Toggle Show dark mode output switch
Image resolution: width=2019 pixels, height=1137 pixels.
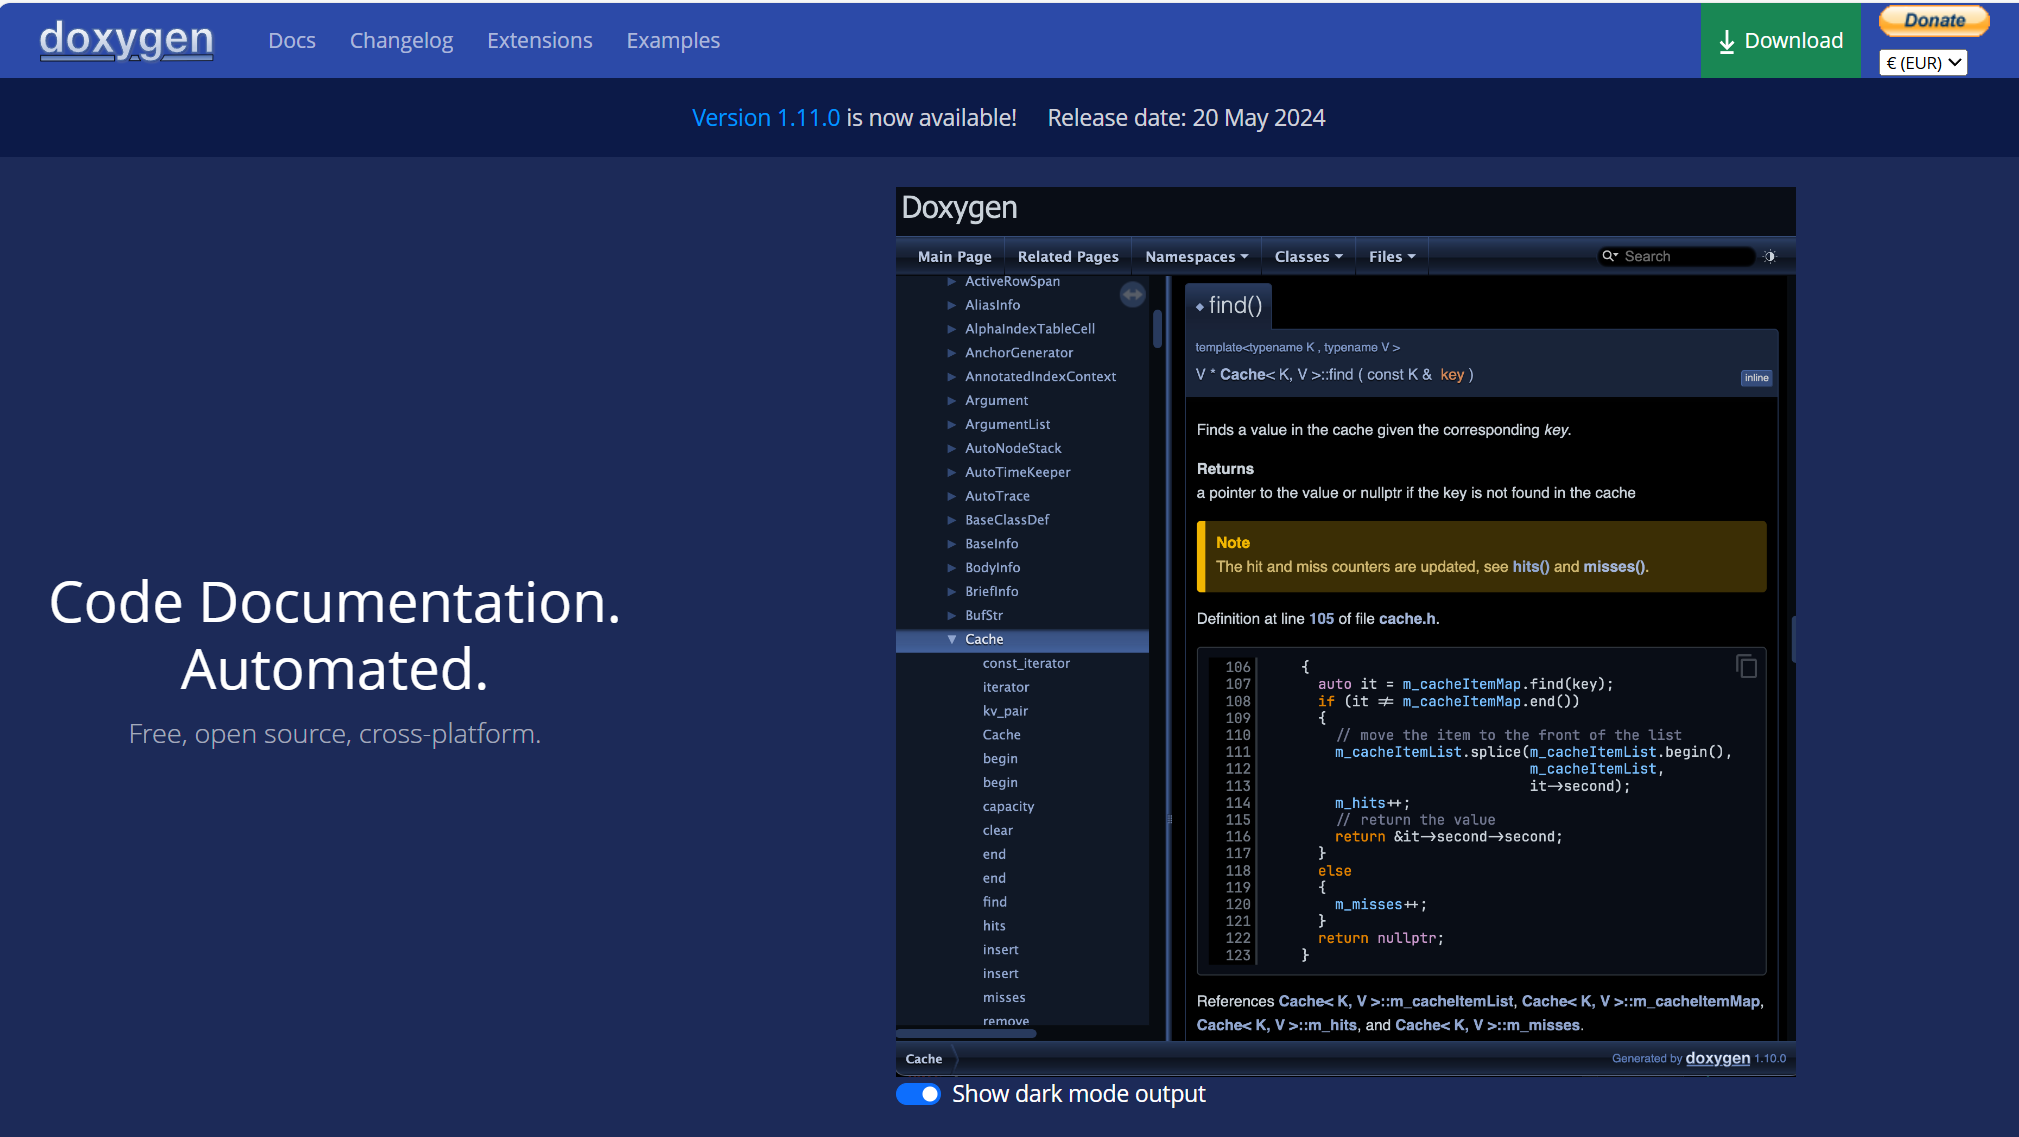pos(918,1094)
